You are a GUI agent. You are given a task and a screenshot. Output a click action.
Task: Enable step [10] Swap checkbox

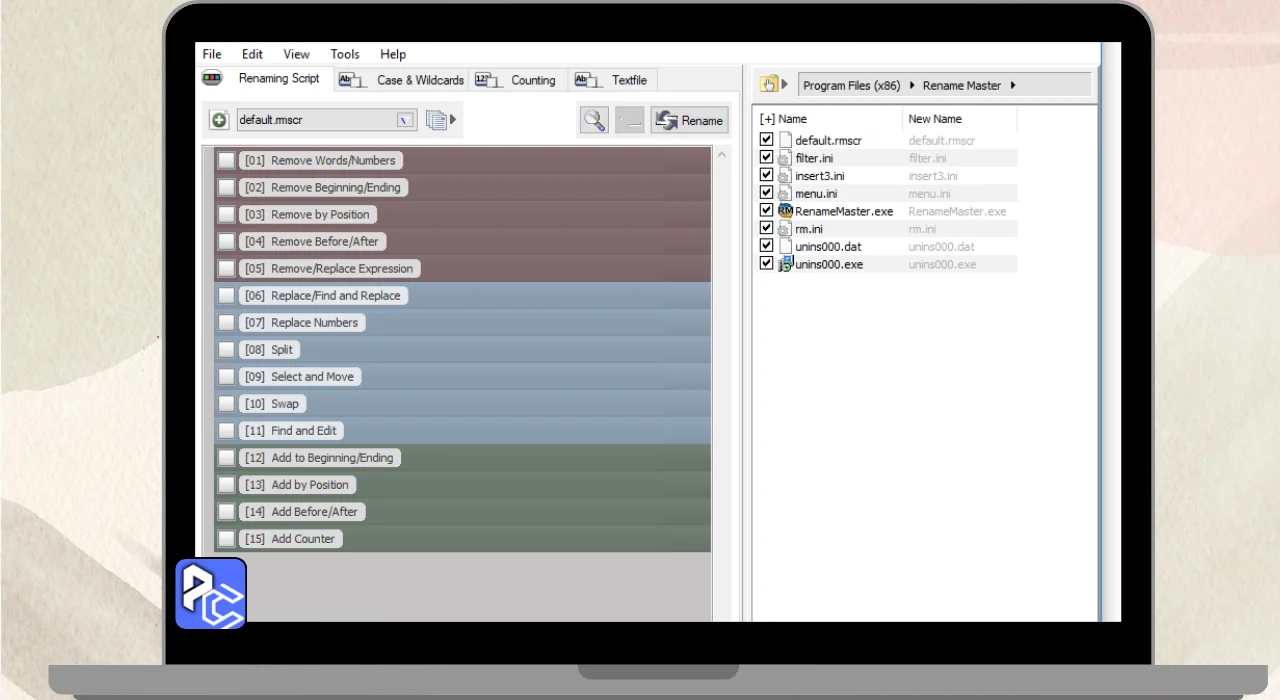coord(227,404)
